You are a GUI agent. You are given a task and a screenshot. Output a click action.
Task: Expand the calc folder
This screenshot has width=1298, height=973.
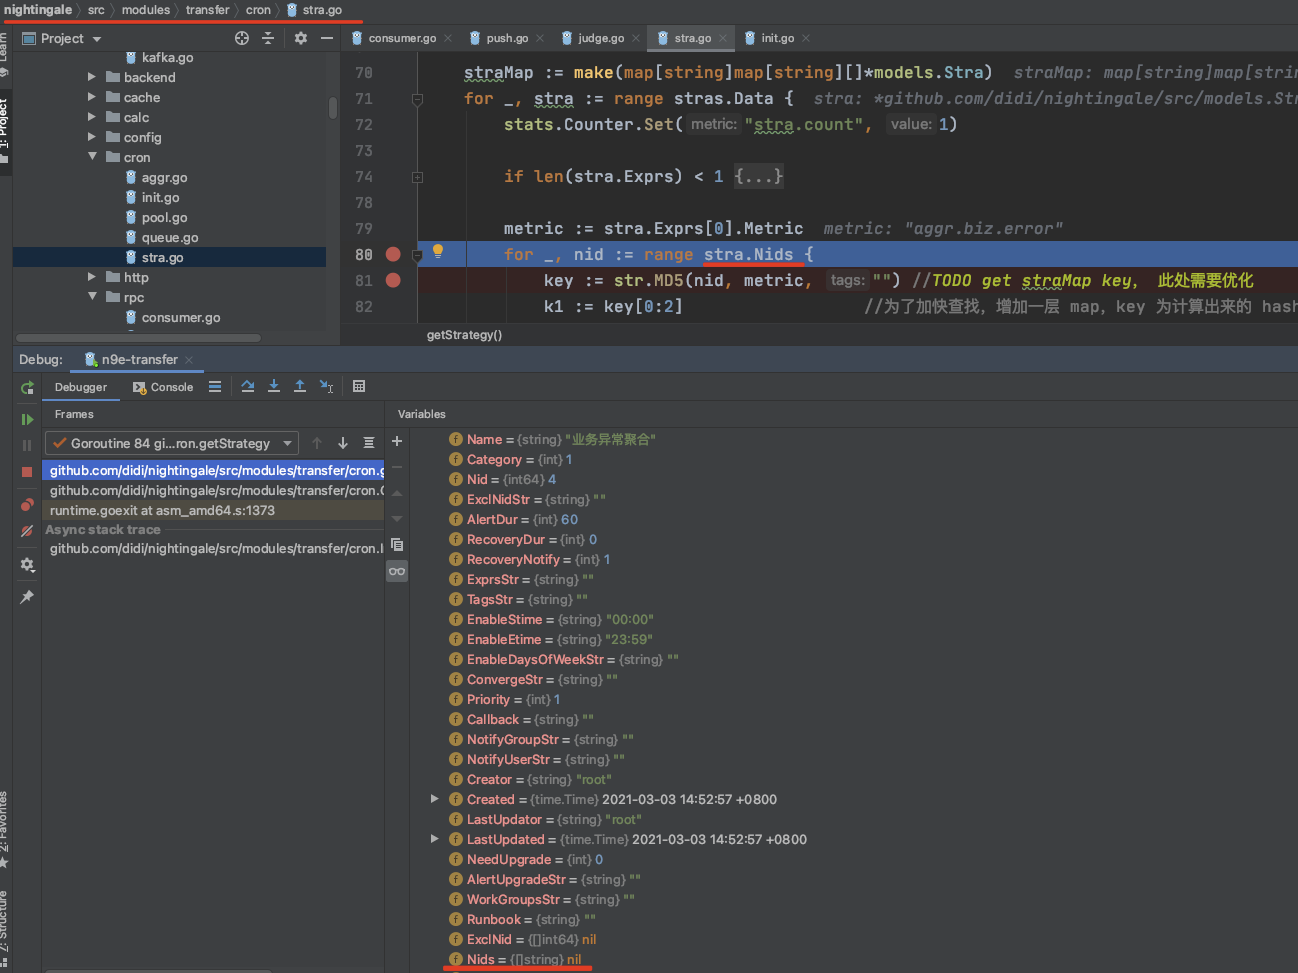tap(92, 117)
